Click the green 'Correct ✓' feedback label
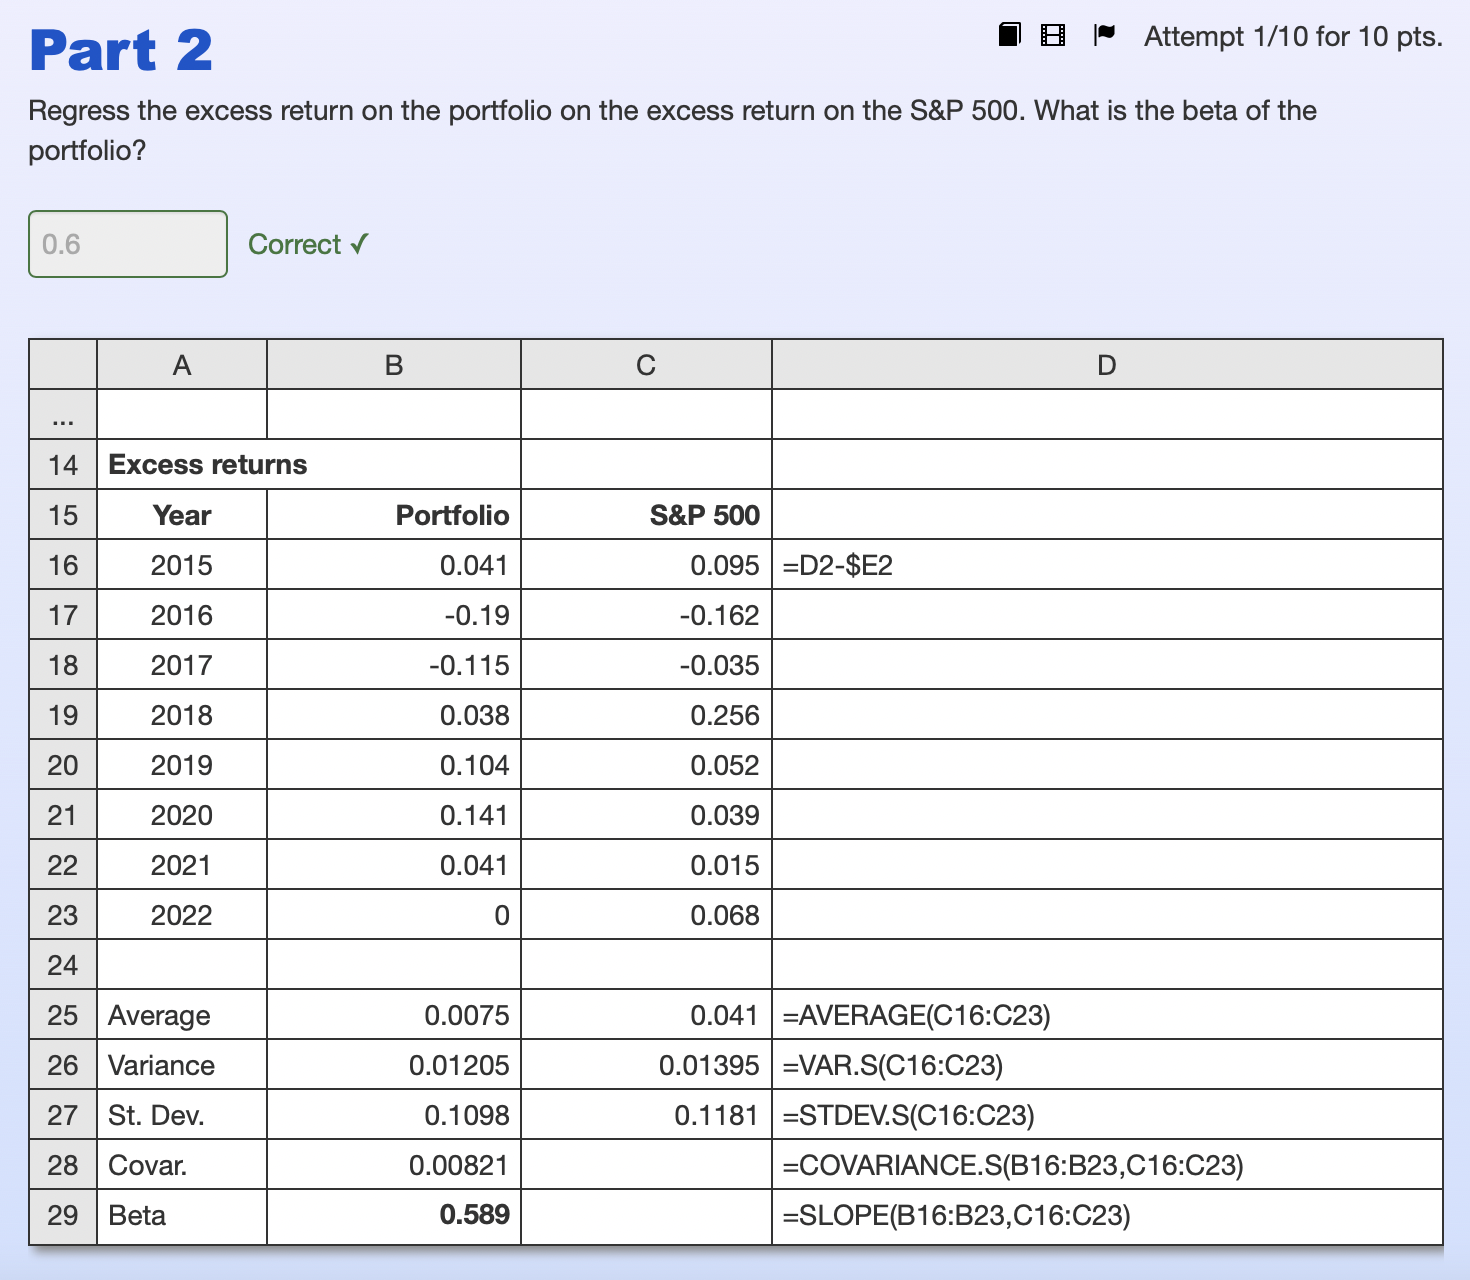The height and width of the screenshot is (1280, 1470). [x=308, y=244]
